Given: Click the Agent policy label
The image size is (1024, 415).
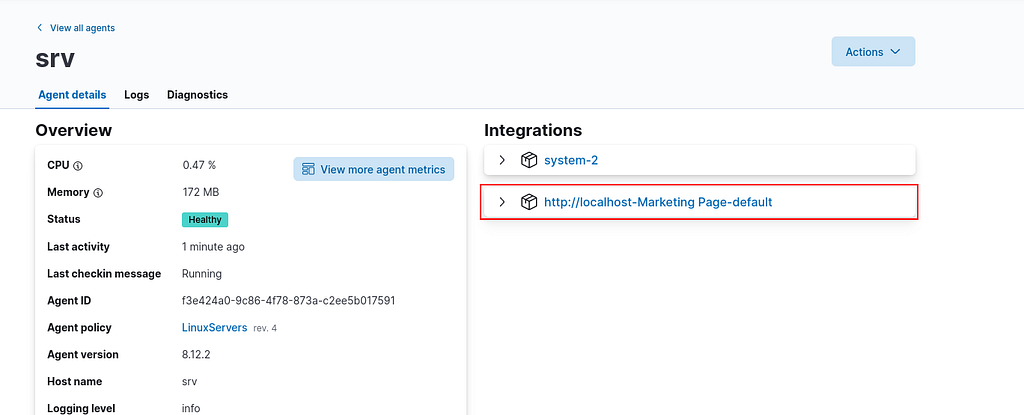Looking at the screenshot, I should tap(79, 327).
